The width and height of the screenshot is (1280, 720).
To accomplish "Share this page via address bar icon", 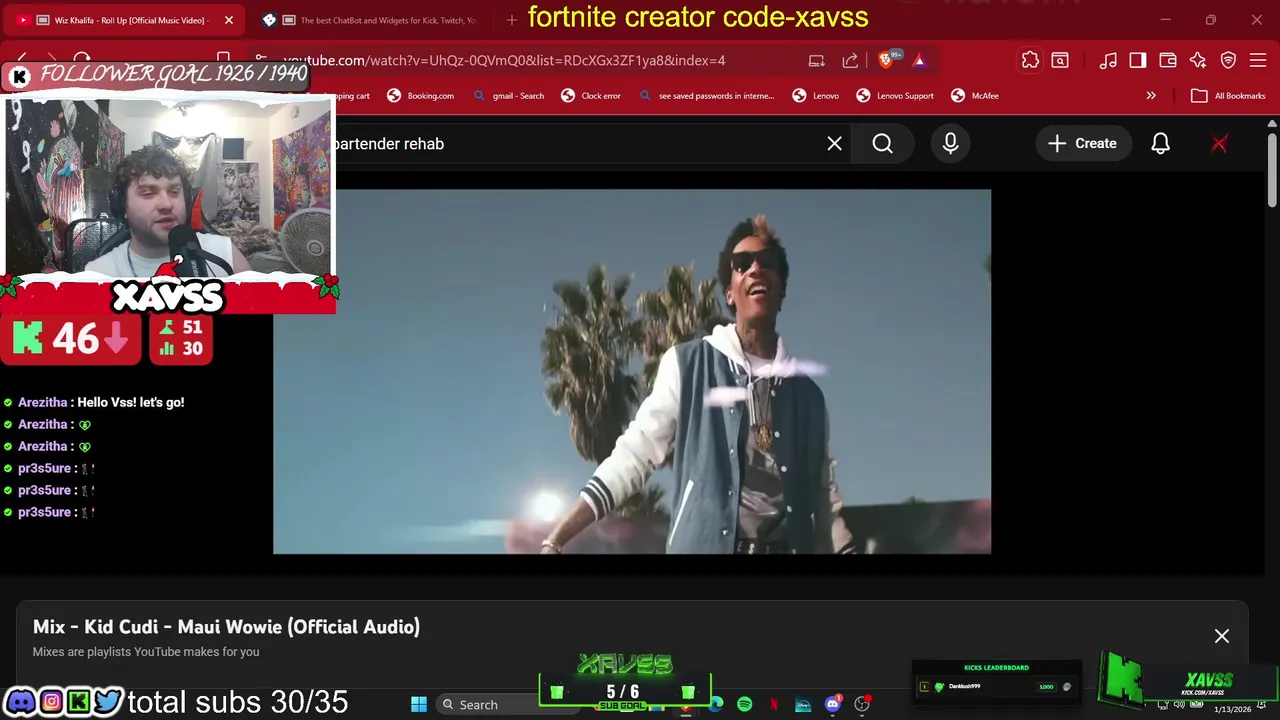I will [850, 61].
